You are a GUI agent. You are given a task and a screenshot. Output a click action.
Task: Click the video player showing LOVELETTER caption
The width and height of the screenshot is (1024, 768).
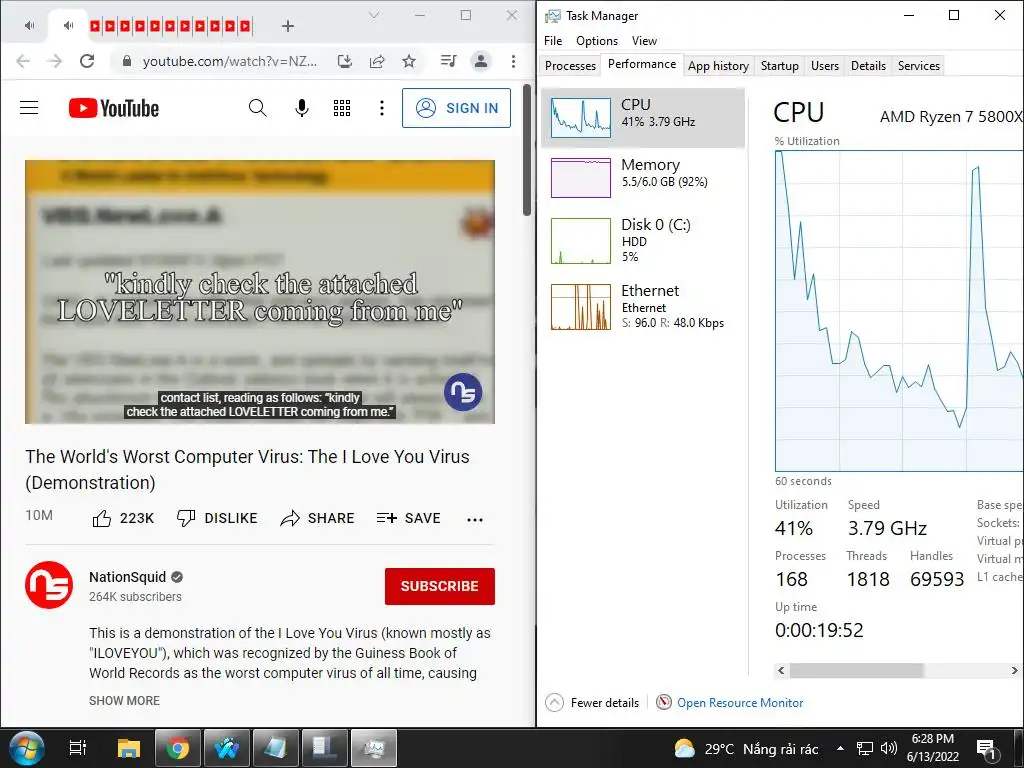coord(260,292)
